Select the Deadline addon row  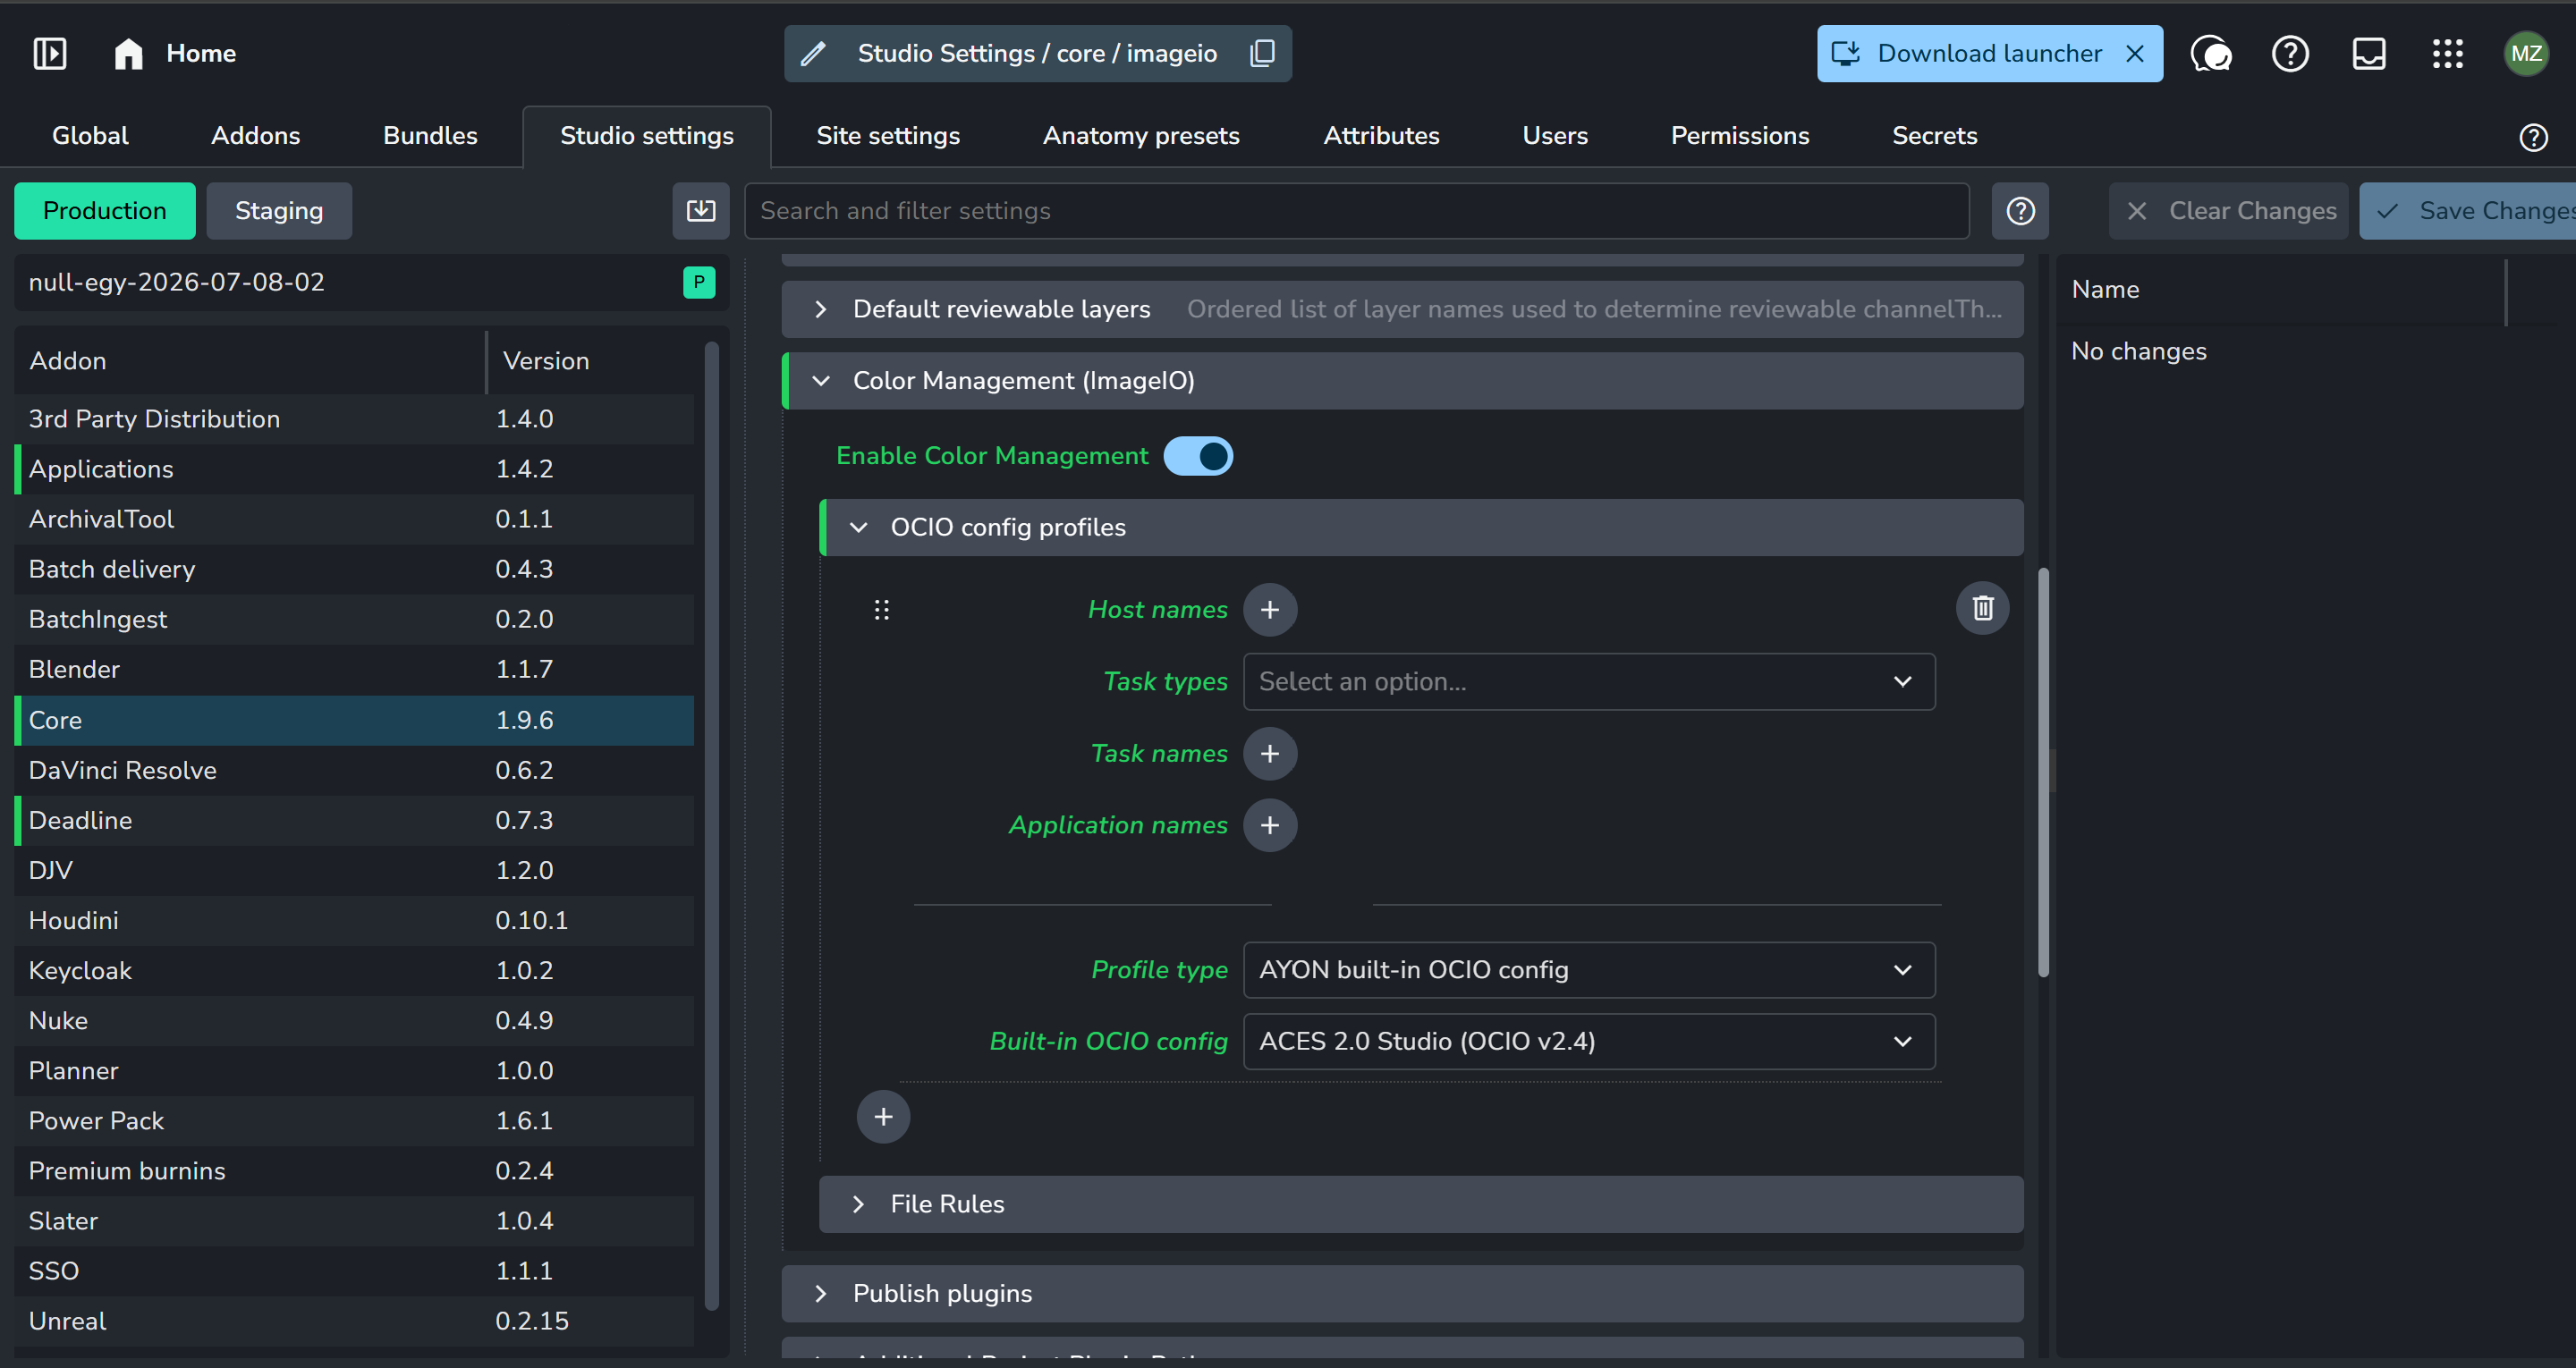tap(354, 821)
